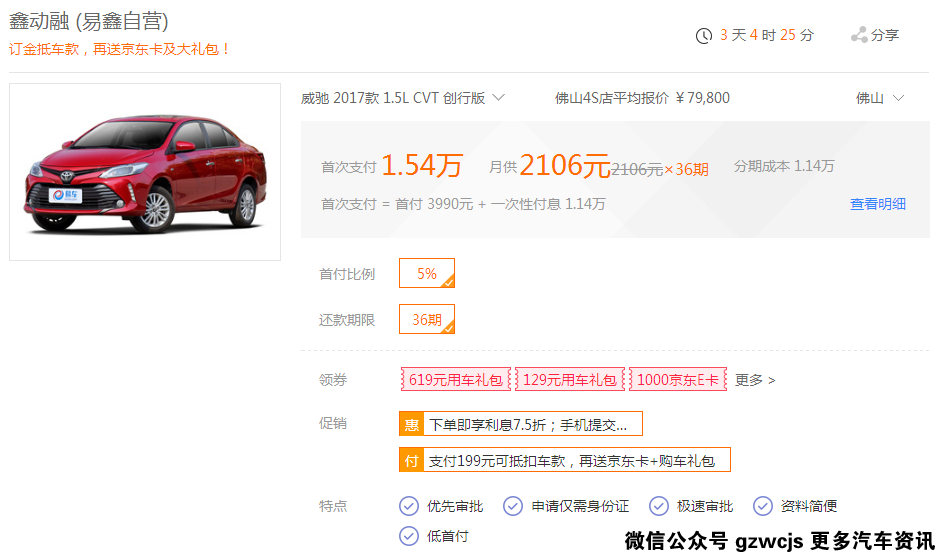Select the 36期 repayment term
Image resolution: width=939 pixels, height=558 pixels.
(x=427, y=319)
